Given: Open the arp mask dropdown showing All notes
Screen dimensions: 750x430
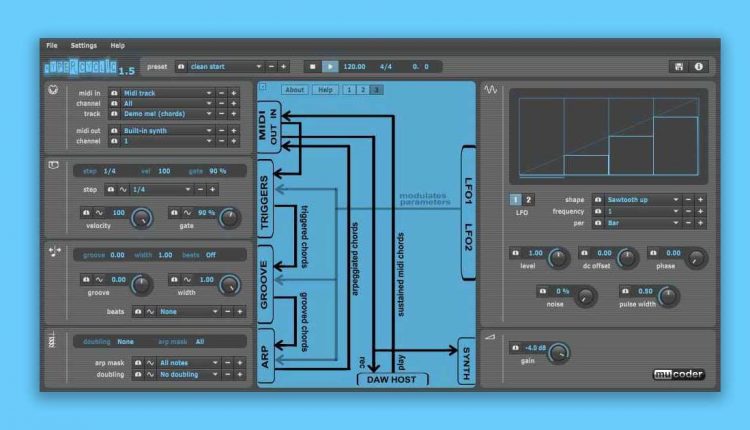Looking at the screenshot, I should pyautogui.click(x=188, y=363).
